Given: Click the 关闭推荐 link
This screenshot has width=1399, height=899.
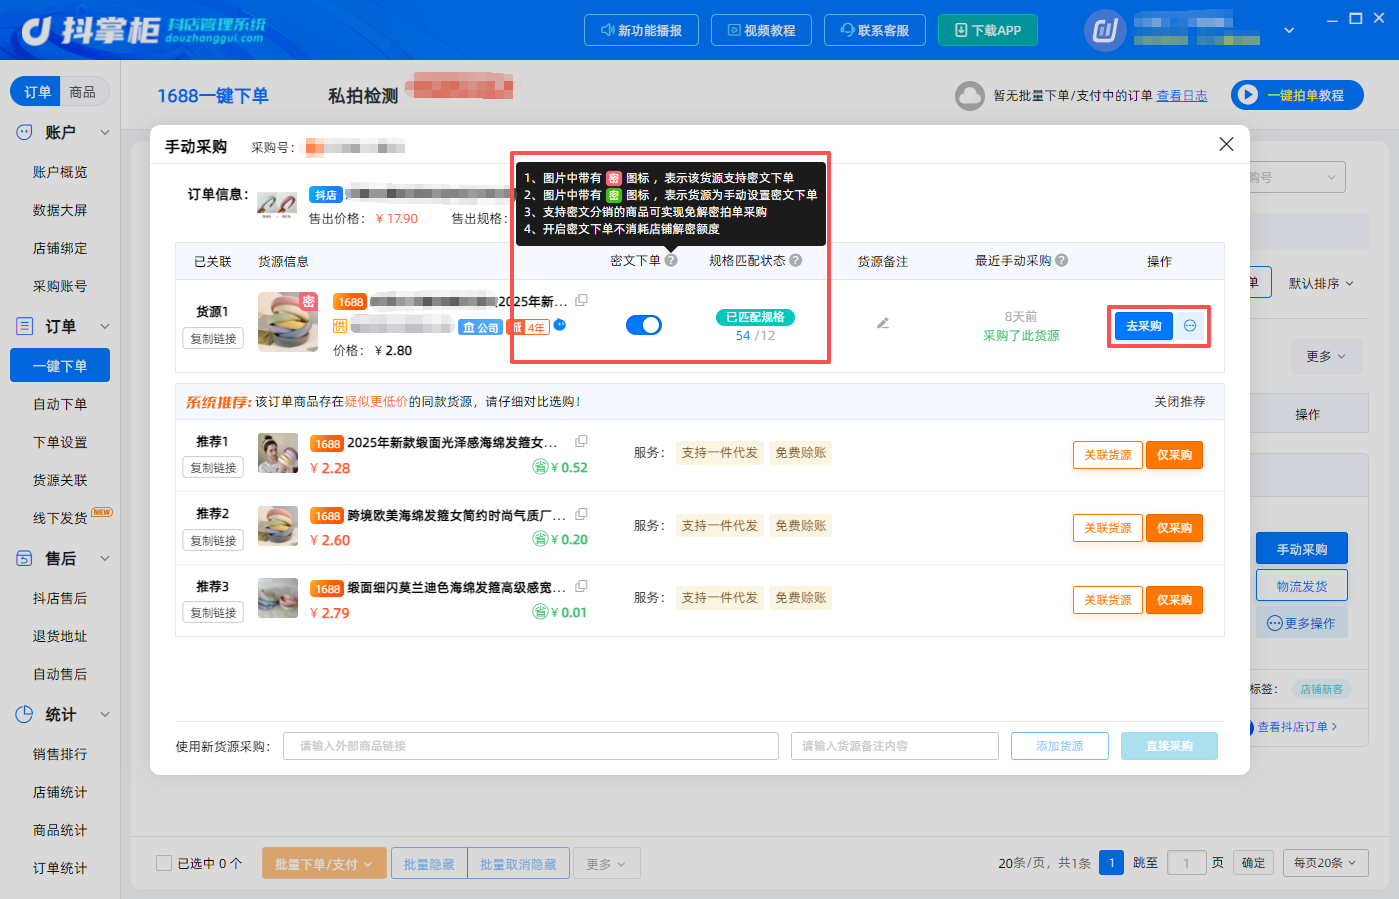Looking at the screenshot, I should click(x=1180, y=401).
